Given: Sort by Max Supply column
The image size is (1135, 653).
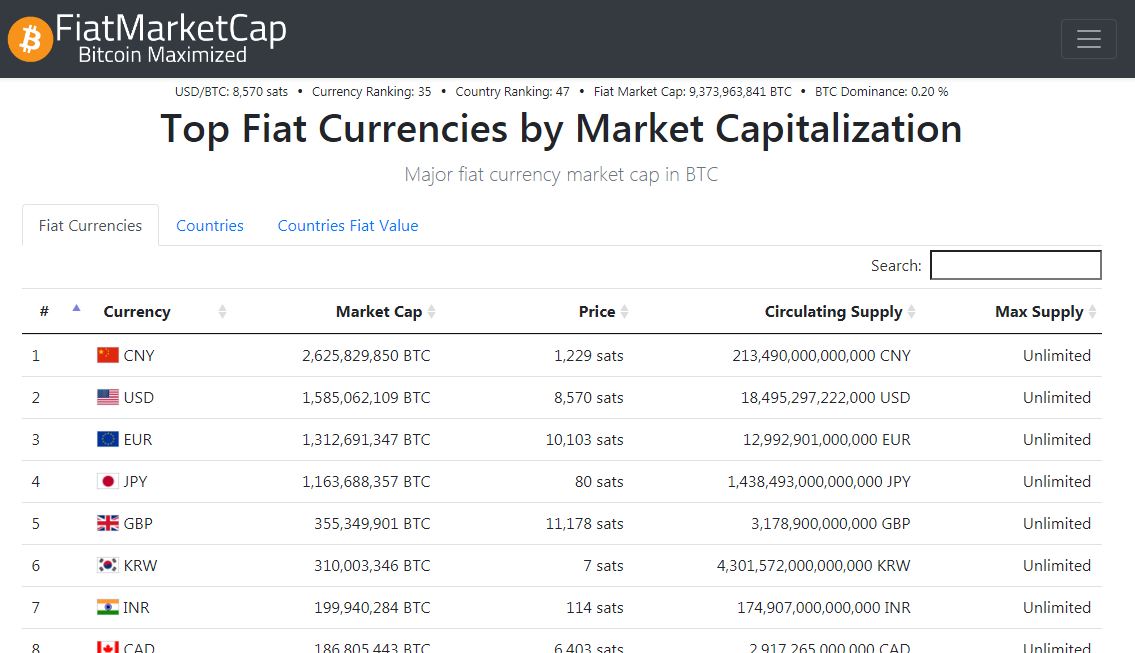Looking at the screenshot, I should pos(1040,312).
